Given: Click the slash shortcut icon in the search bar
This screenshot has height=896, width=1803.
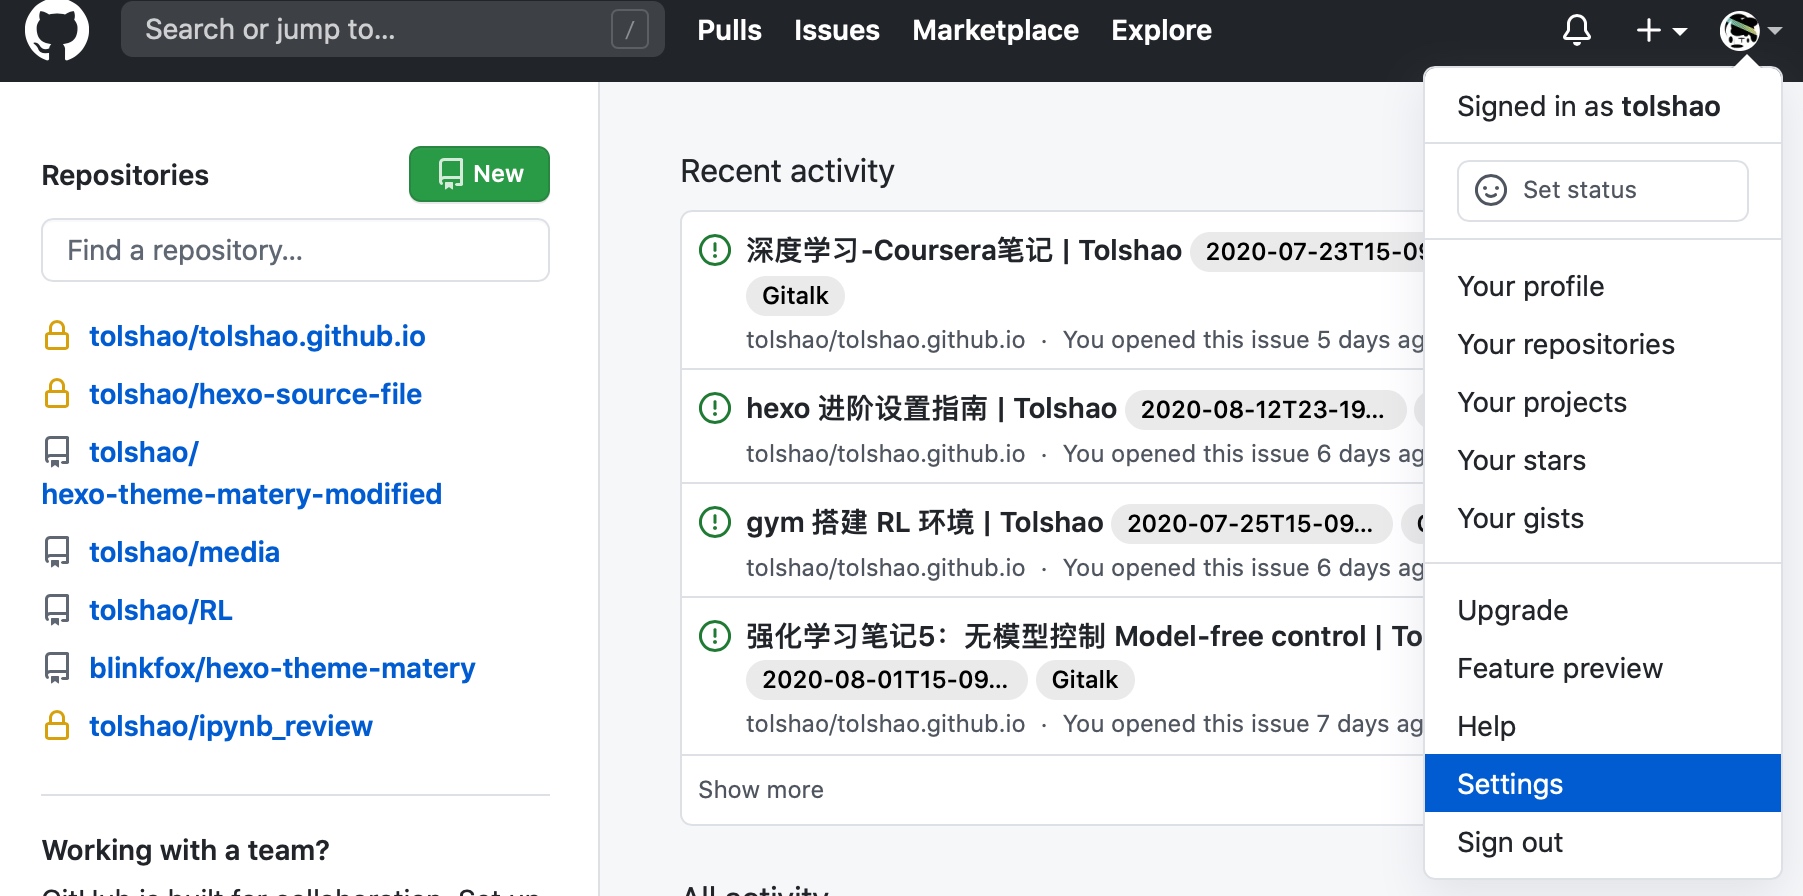Looking at the screenshot, I should (x=630, y=30).
